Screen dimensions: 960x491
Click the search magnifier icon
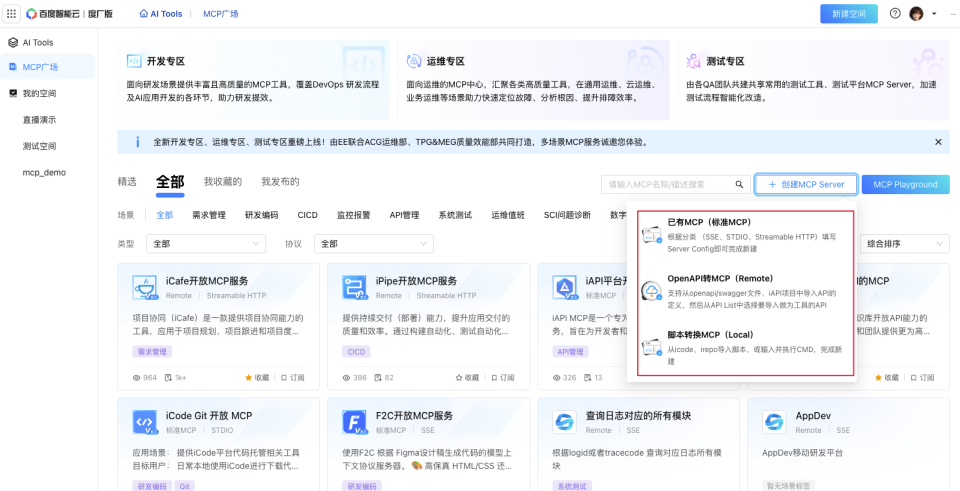click(739, 184)
